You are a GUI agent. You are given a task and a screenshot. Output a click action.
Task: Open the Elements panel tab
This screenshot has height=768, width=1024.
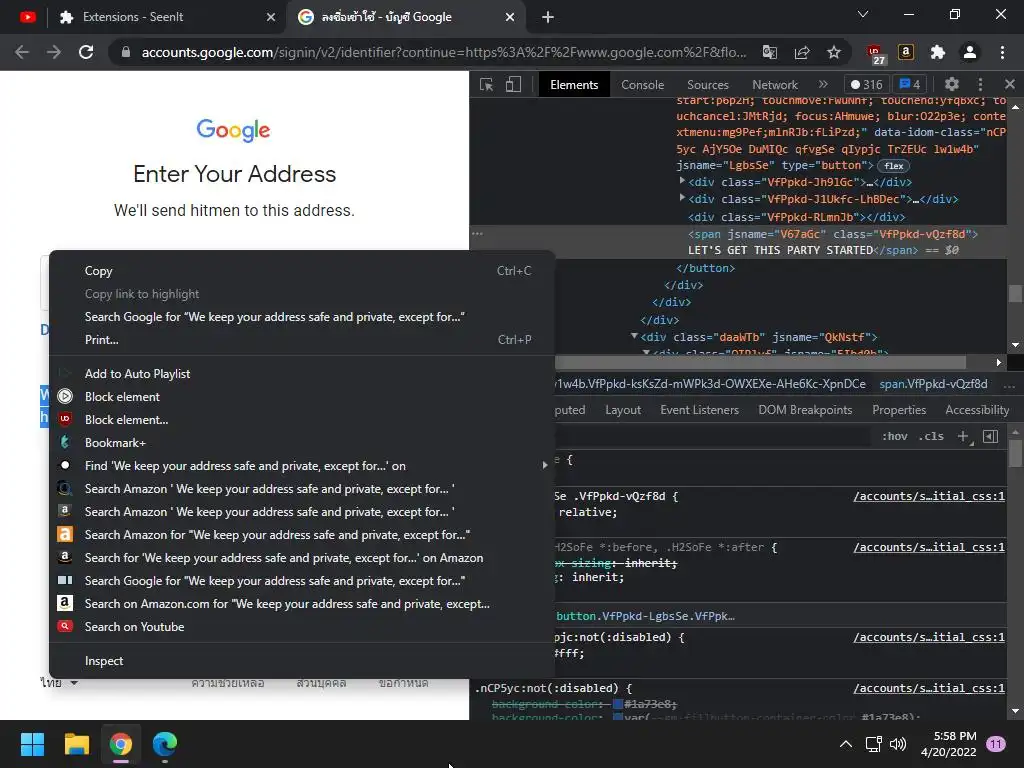coord(574,85)
